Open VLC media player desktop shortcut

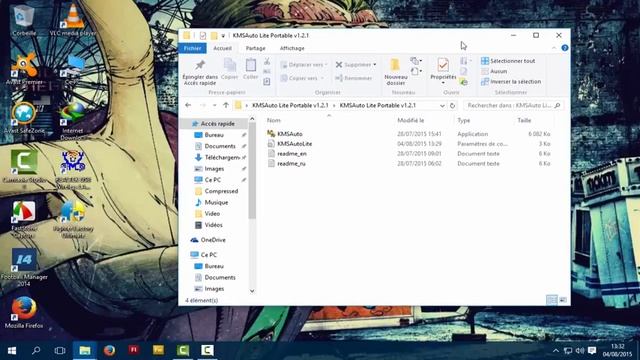click(x=73, y=20)
